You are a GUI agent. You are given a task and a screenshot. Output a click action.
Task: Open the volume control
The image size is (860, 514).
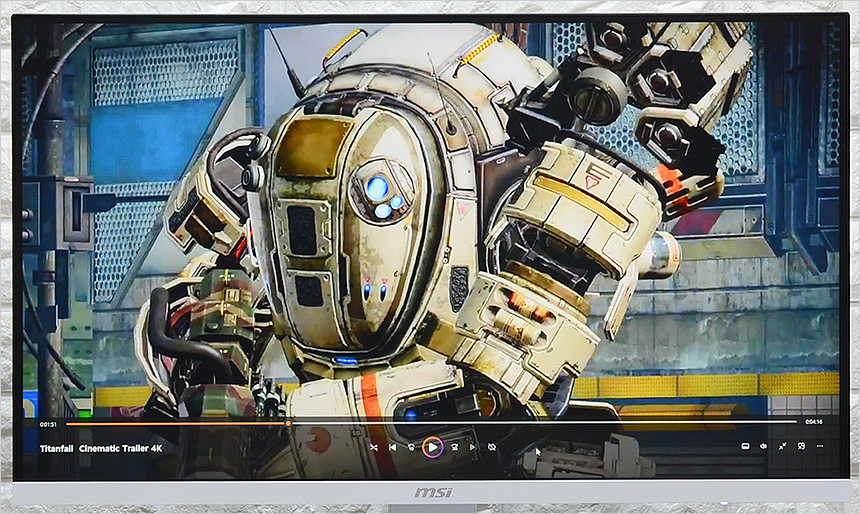tap(763, 447)
